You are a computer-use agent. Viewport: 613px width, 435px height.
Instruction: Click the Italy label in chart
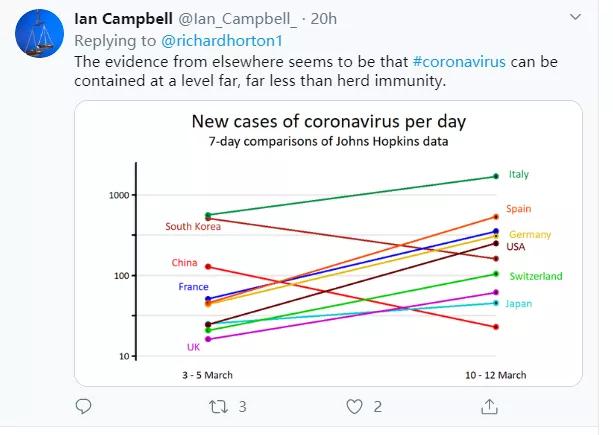point(518,174)
